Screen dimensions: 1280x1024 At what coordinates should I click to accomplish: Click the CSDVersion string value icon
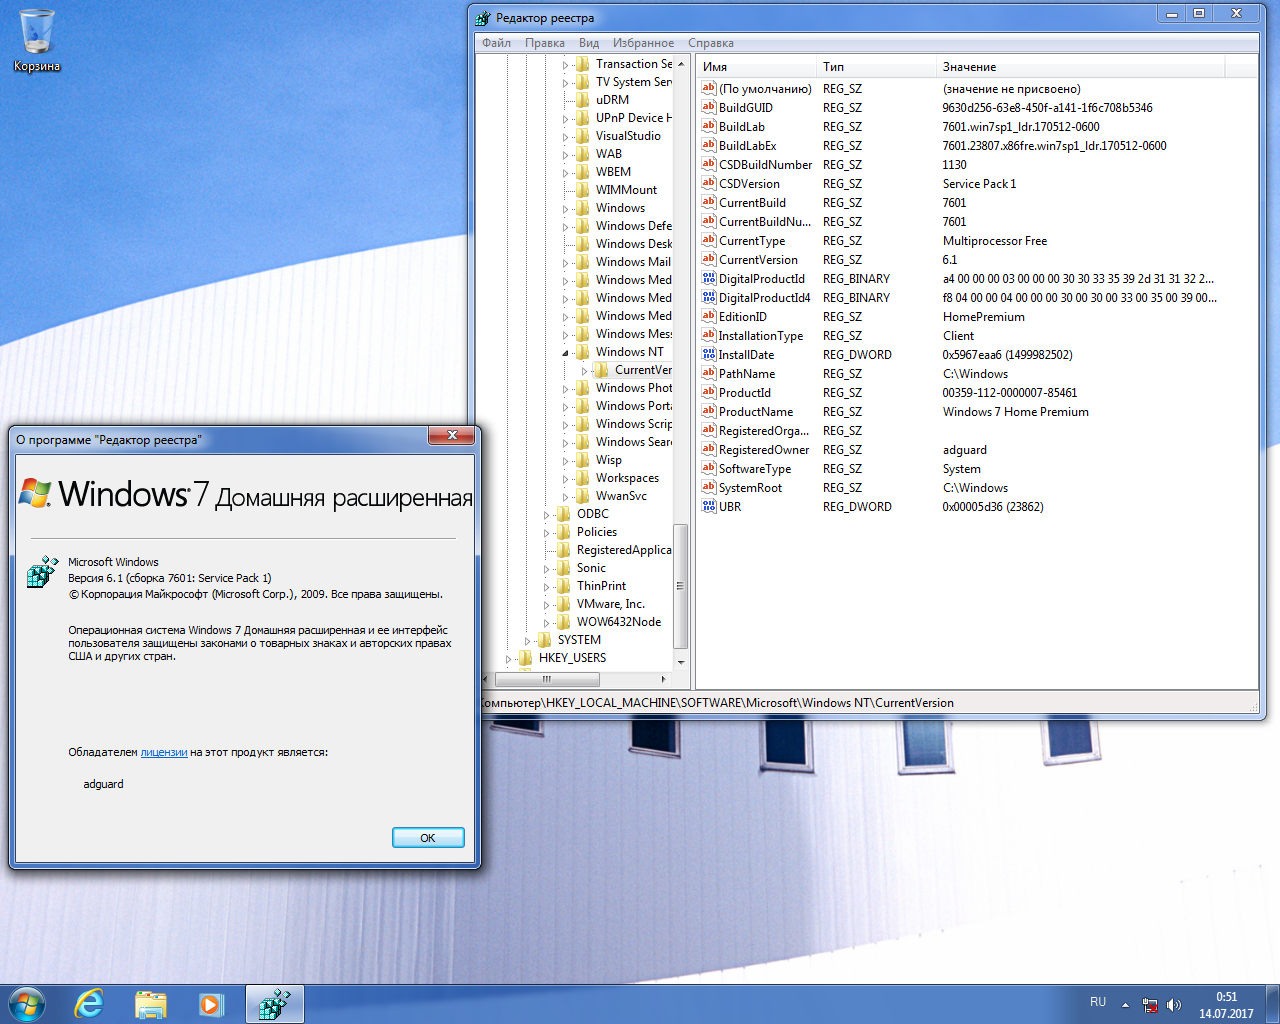coord(709,183)
